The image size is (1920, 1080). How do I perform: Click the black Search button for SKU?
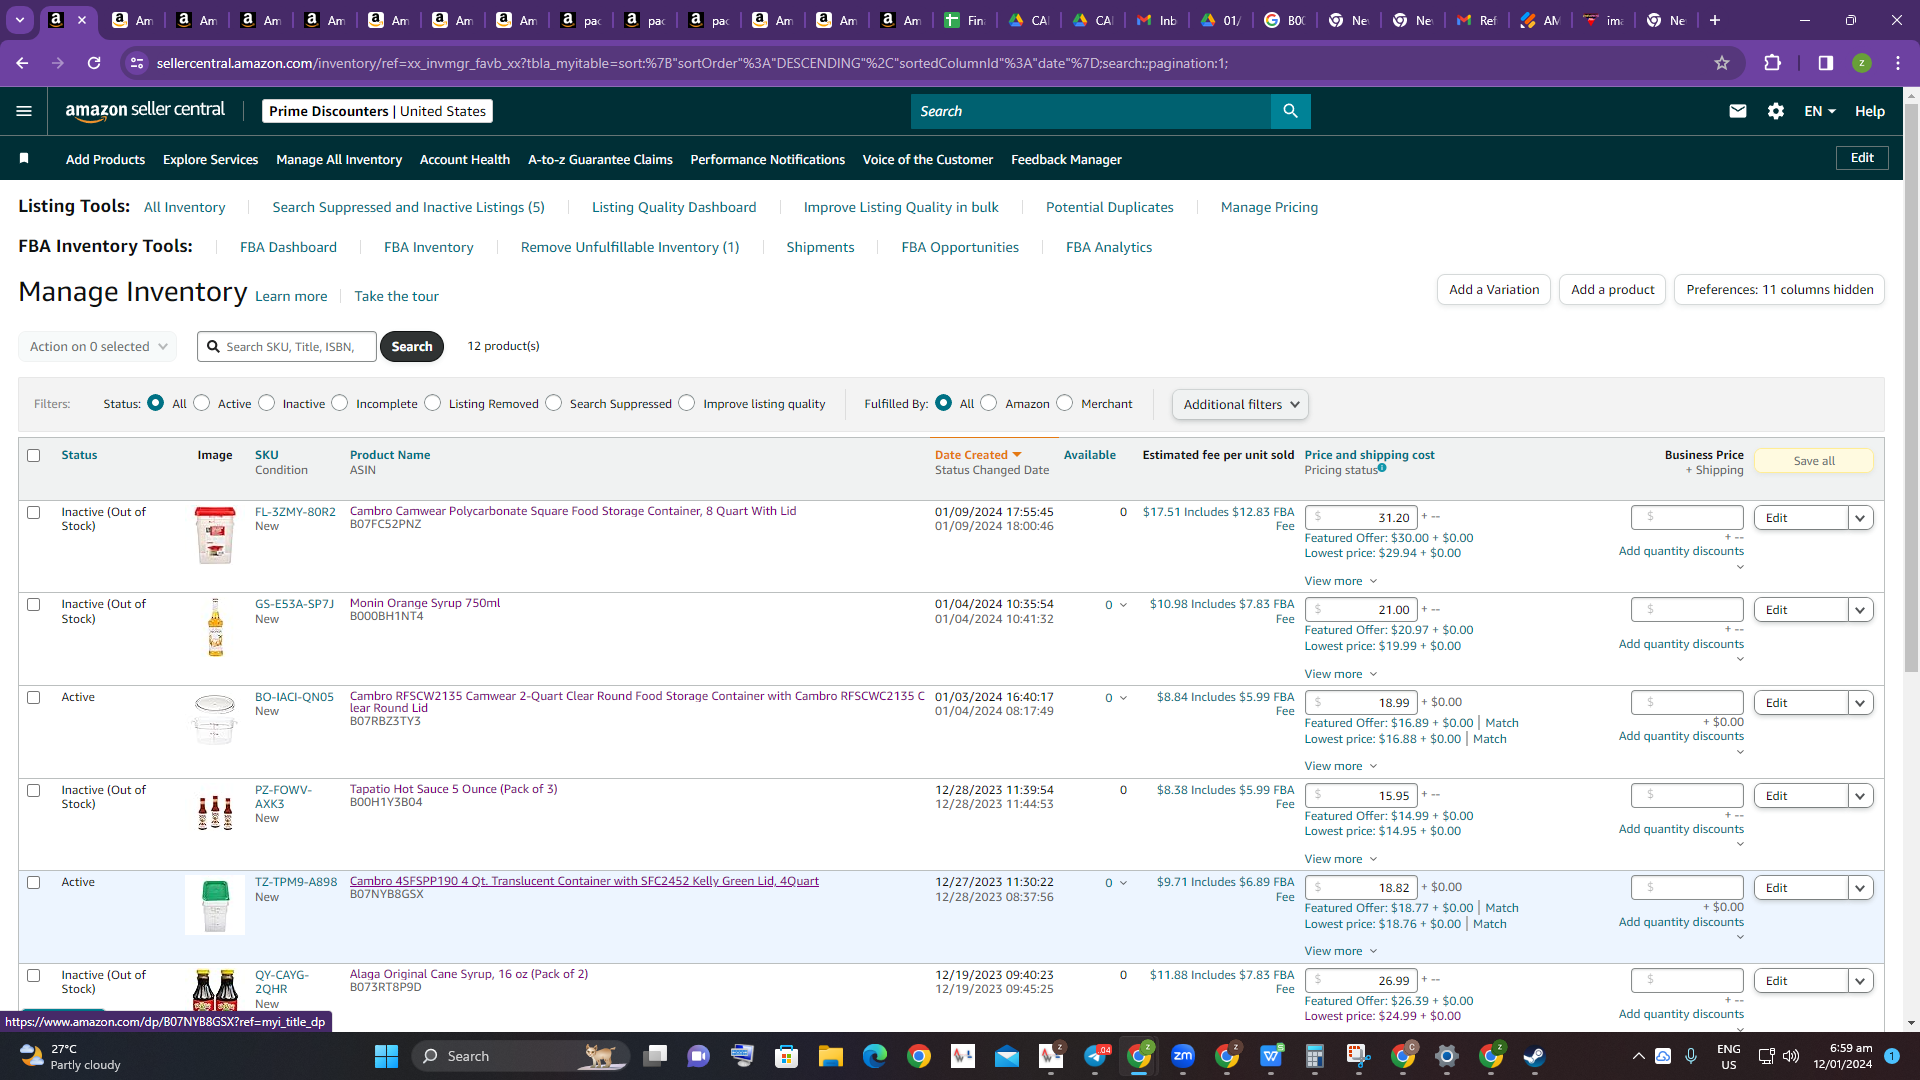[412, 347]
